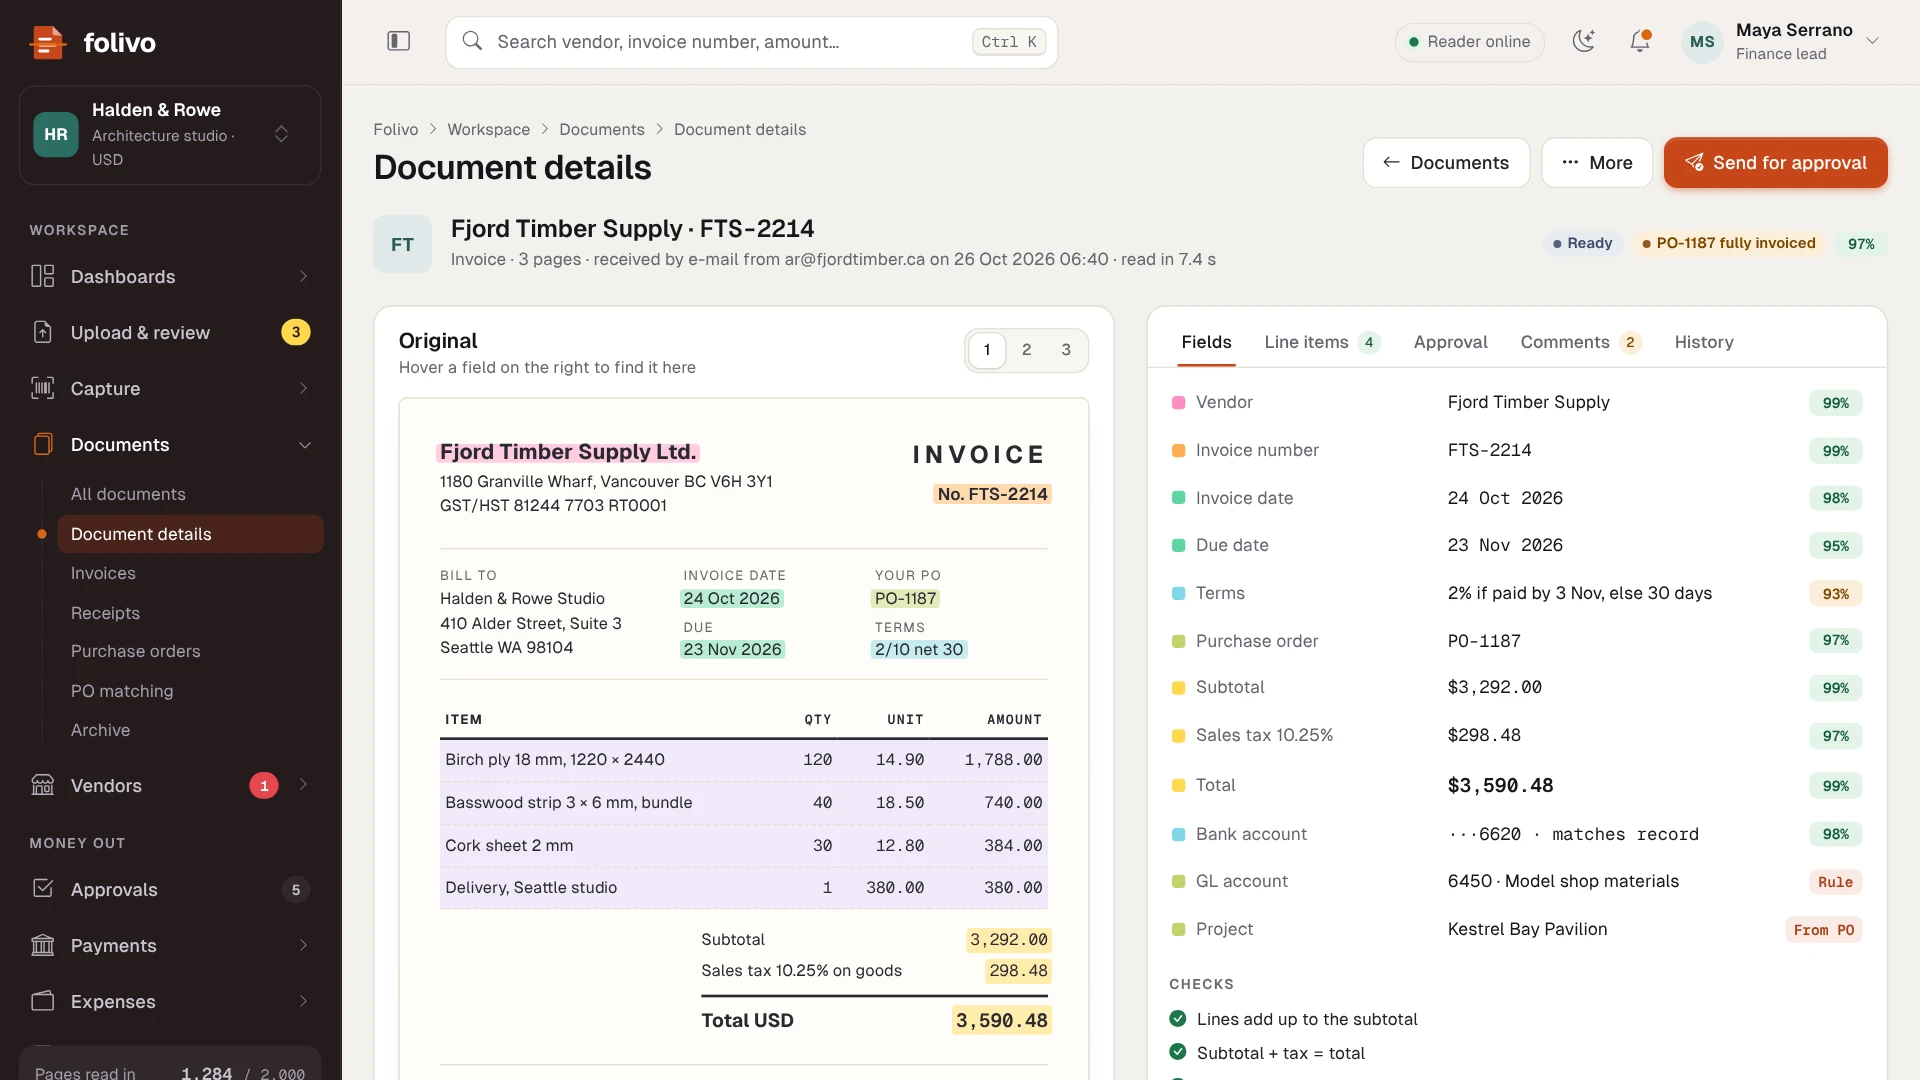Screen dimensions: 1920x1080
Task: Switch to the Approval tab
Action: [x=1450, y=342]
